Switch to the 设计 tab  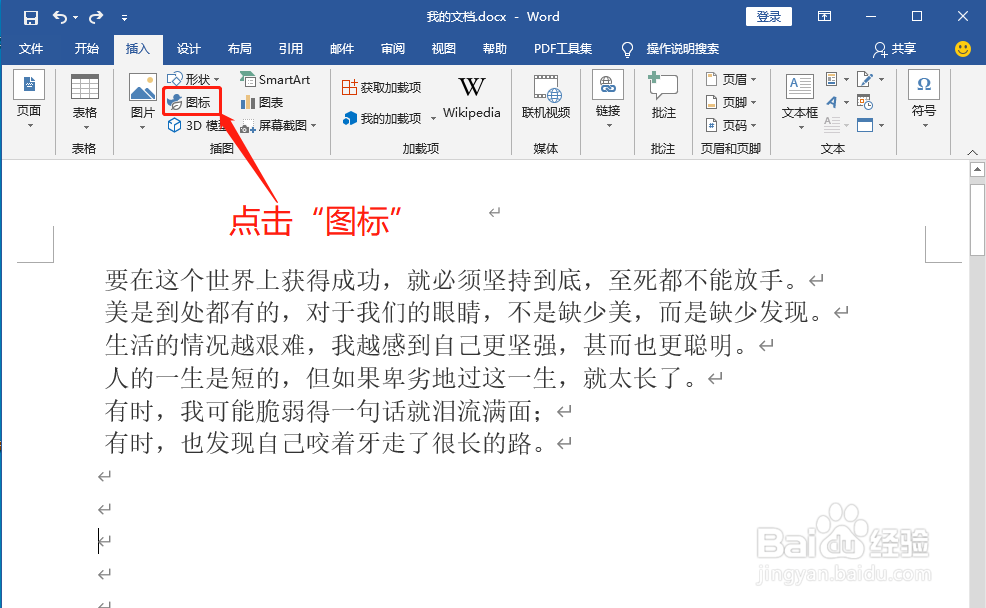pos(188,48)
